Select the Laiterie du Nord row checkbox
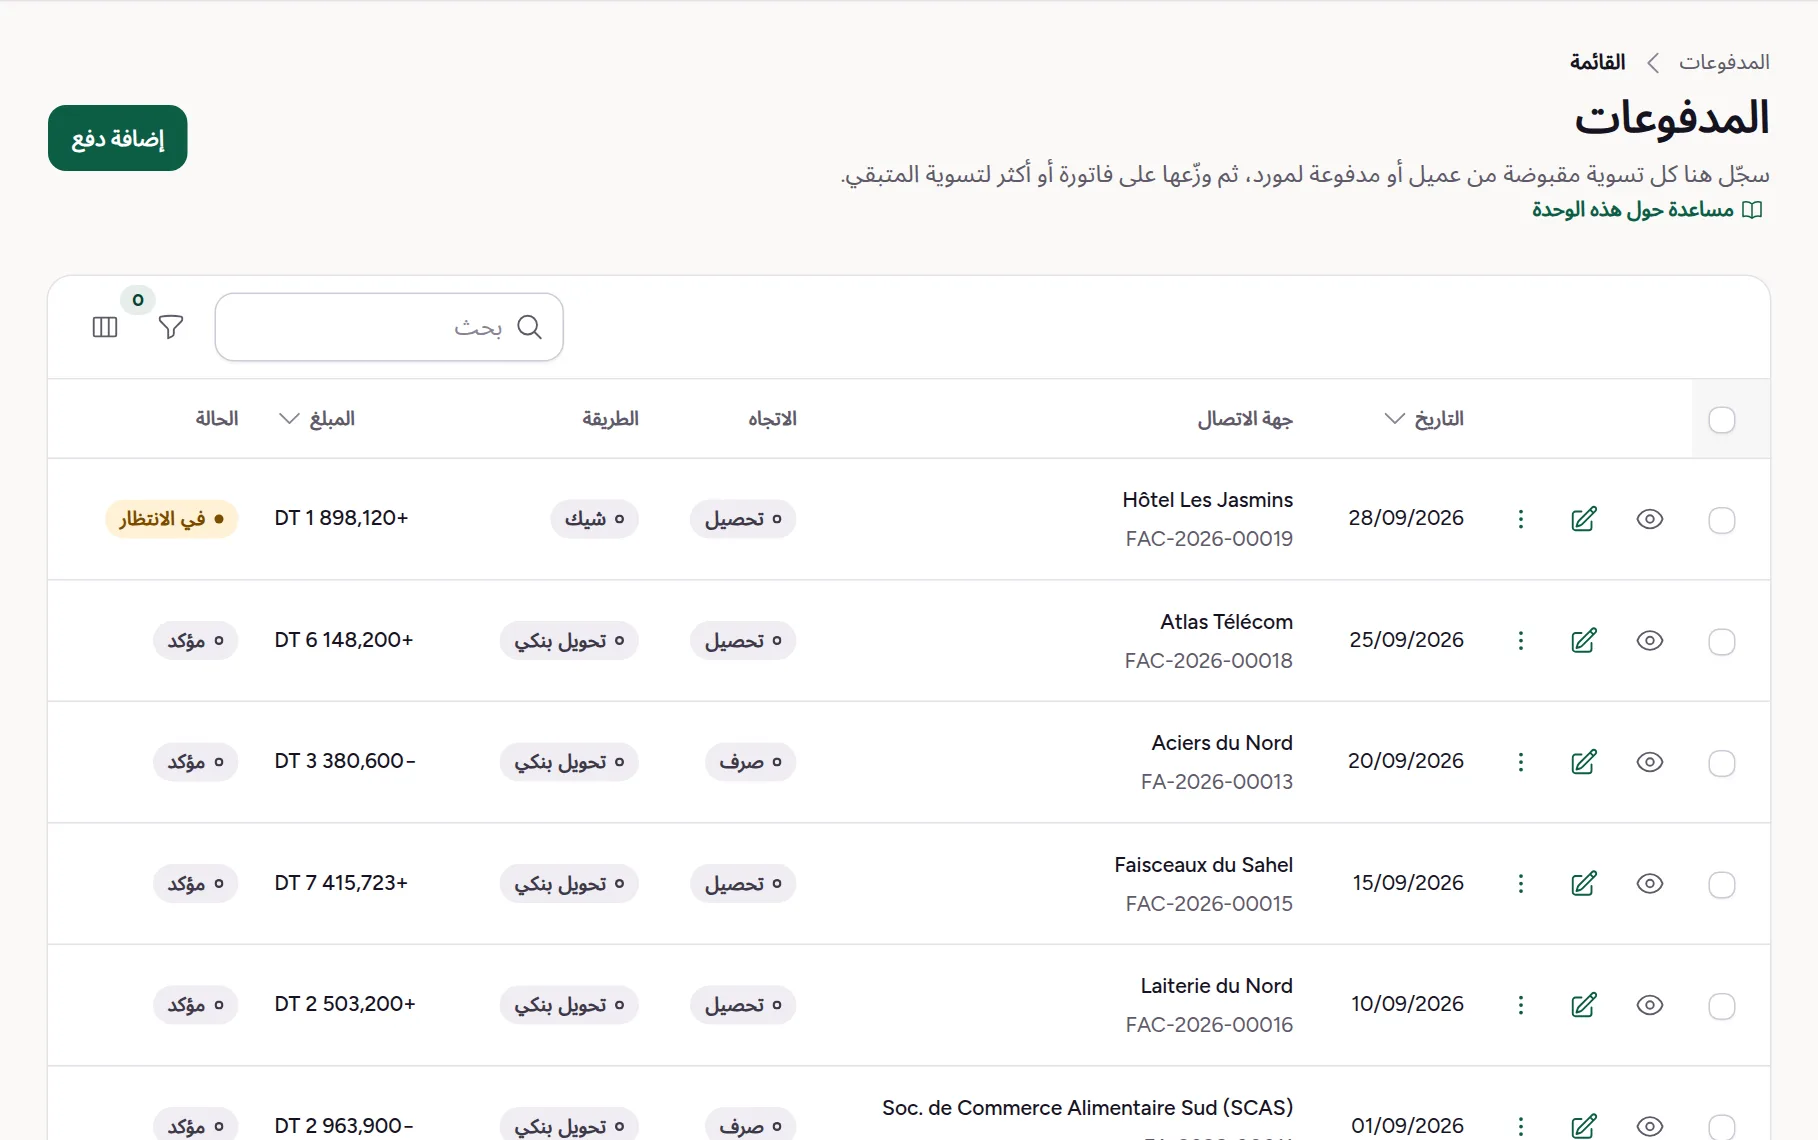The height and width of the screenshot is (1140, 1818). pyautogui.click(x=1722, y=1006)
